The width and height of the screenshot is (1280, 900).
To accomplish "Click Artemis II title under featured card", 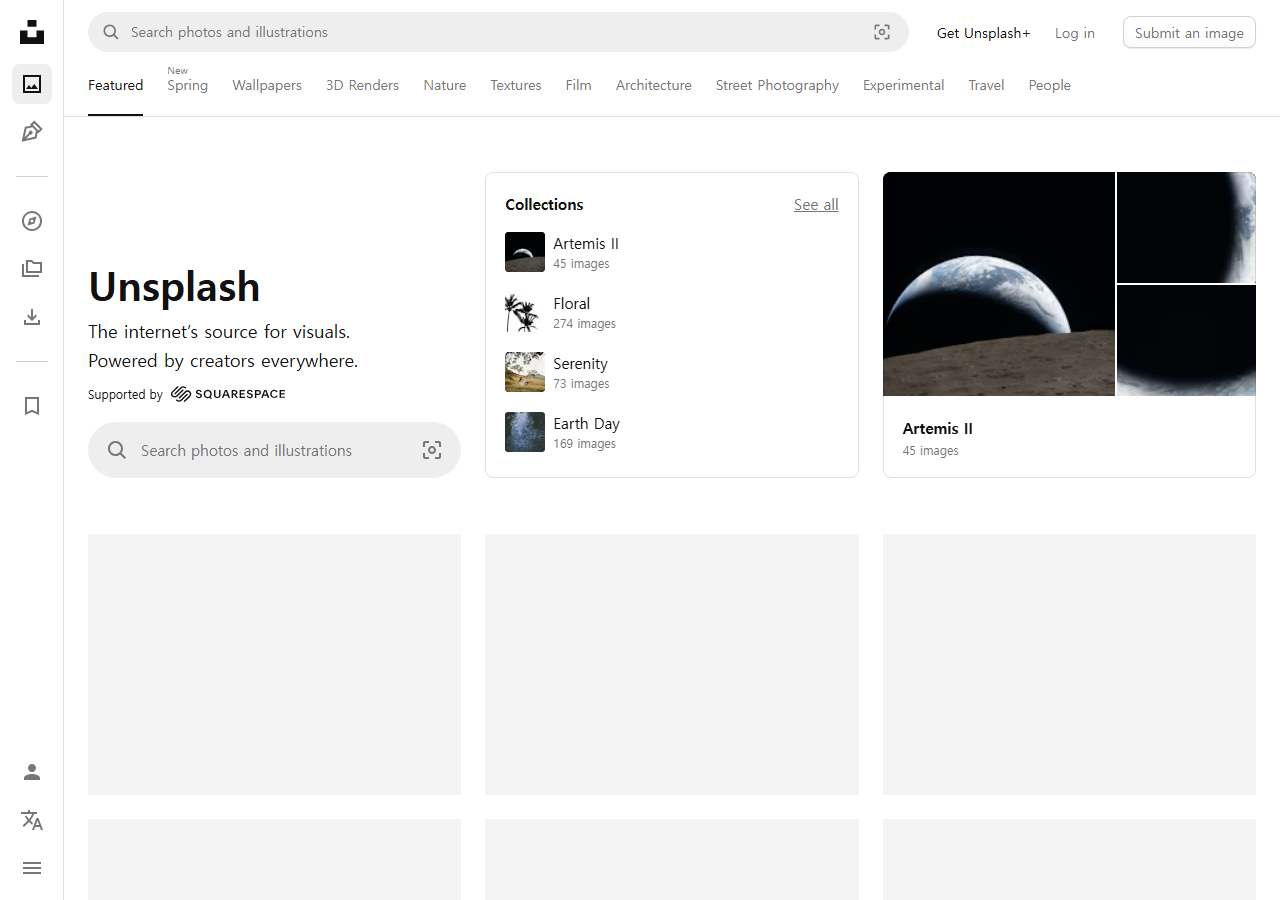I will [x=938, y=428].
